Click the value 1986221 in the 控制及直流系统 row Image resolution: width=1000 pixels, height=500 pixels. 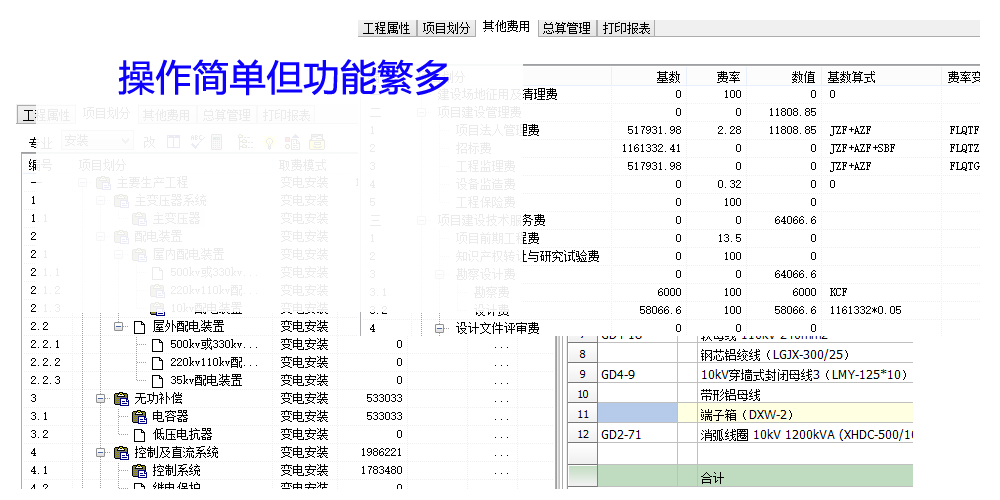pos(381,453)
